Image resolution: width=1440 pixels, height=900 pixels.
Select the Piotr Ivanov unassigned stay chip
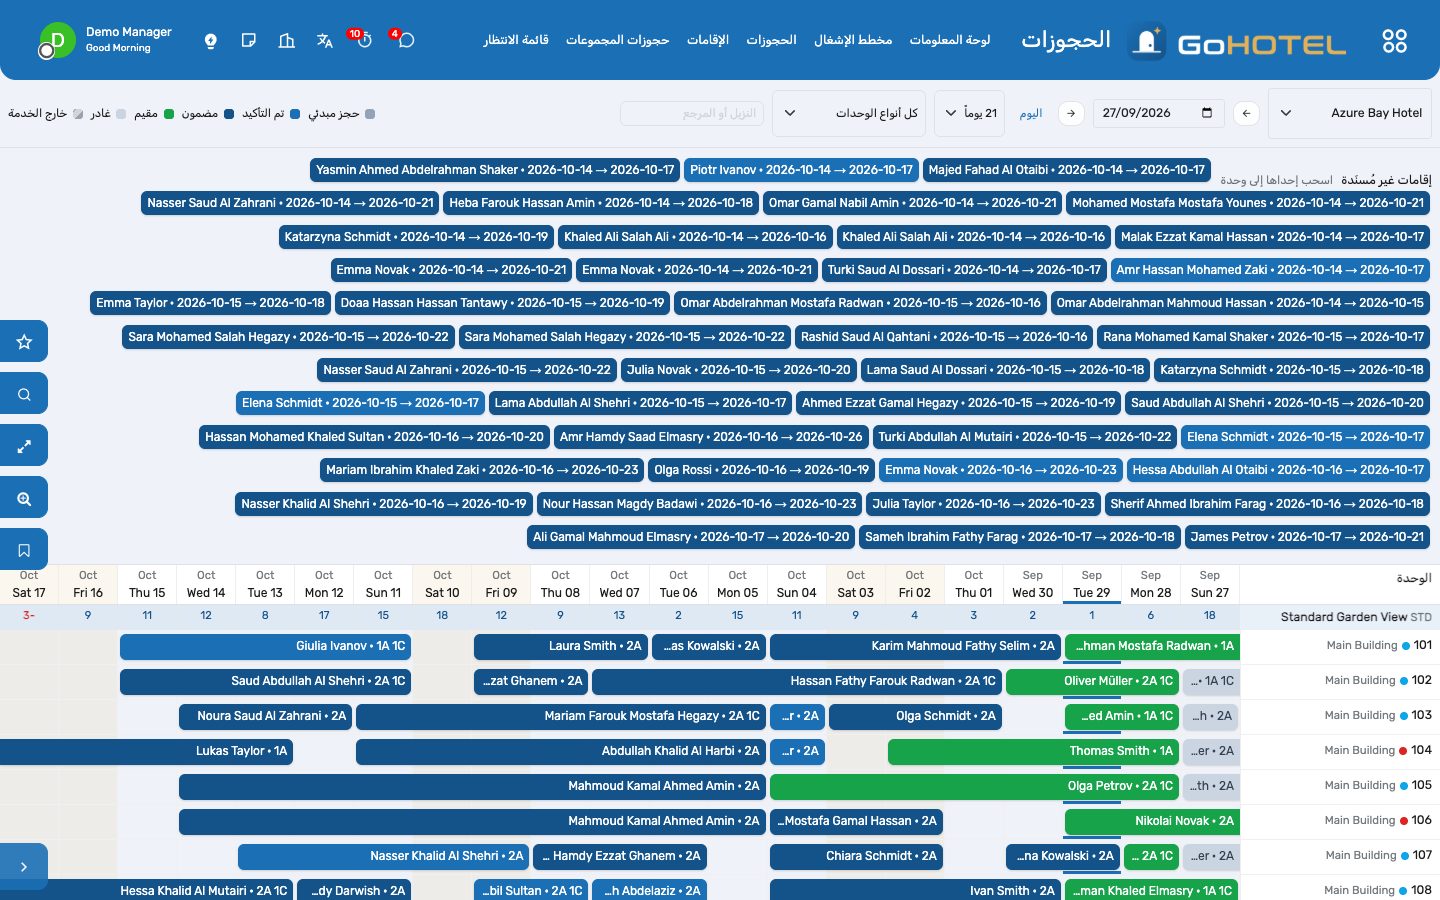[x=802, y=170]
